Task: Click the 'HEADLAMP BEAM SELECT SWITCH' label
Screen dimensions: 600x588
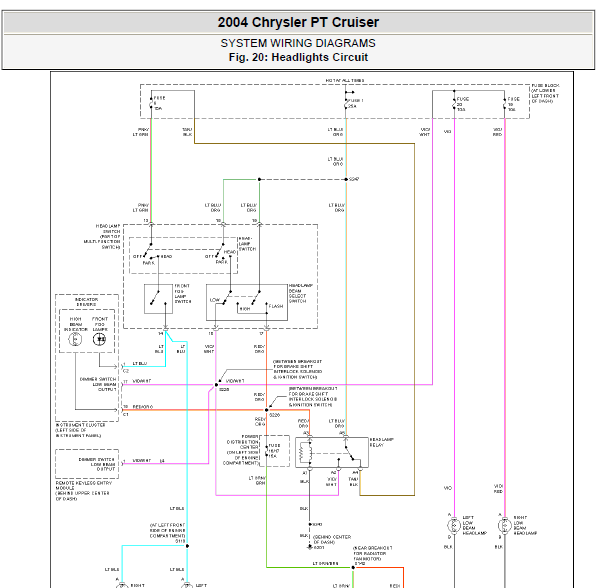Action: 301,293
